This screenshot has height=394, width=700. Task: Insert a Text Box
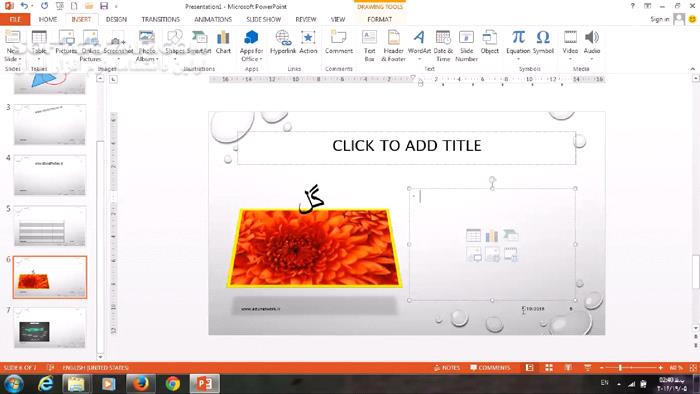369,46
